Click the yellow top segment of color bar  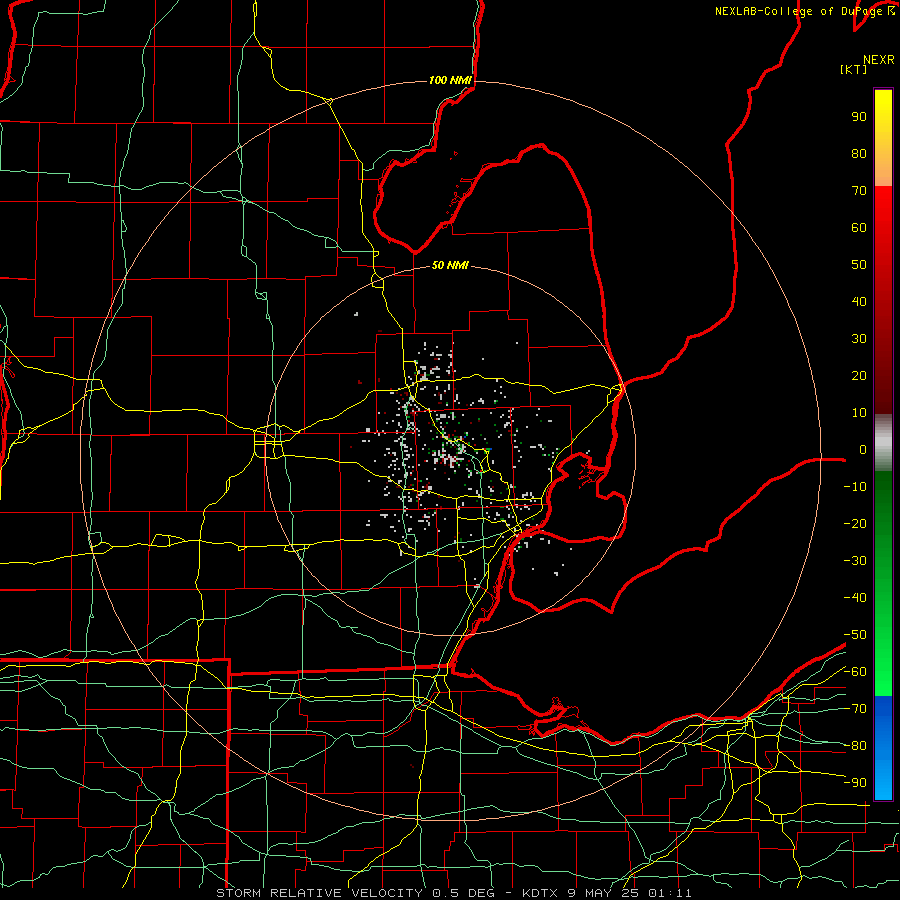pyautogui.click(x=883, y=138)
